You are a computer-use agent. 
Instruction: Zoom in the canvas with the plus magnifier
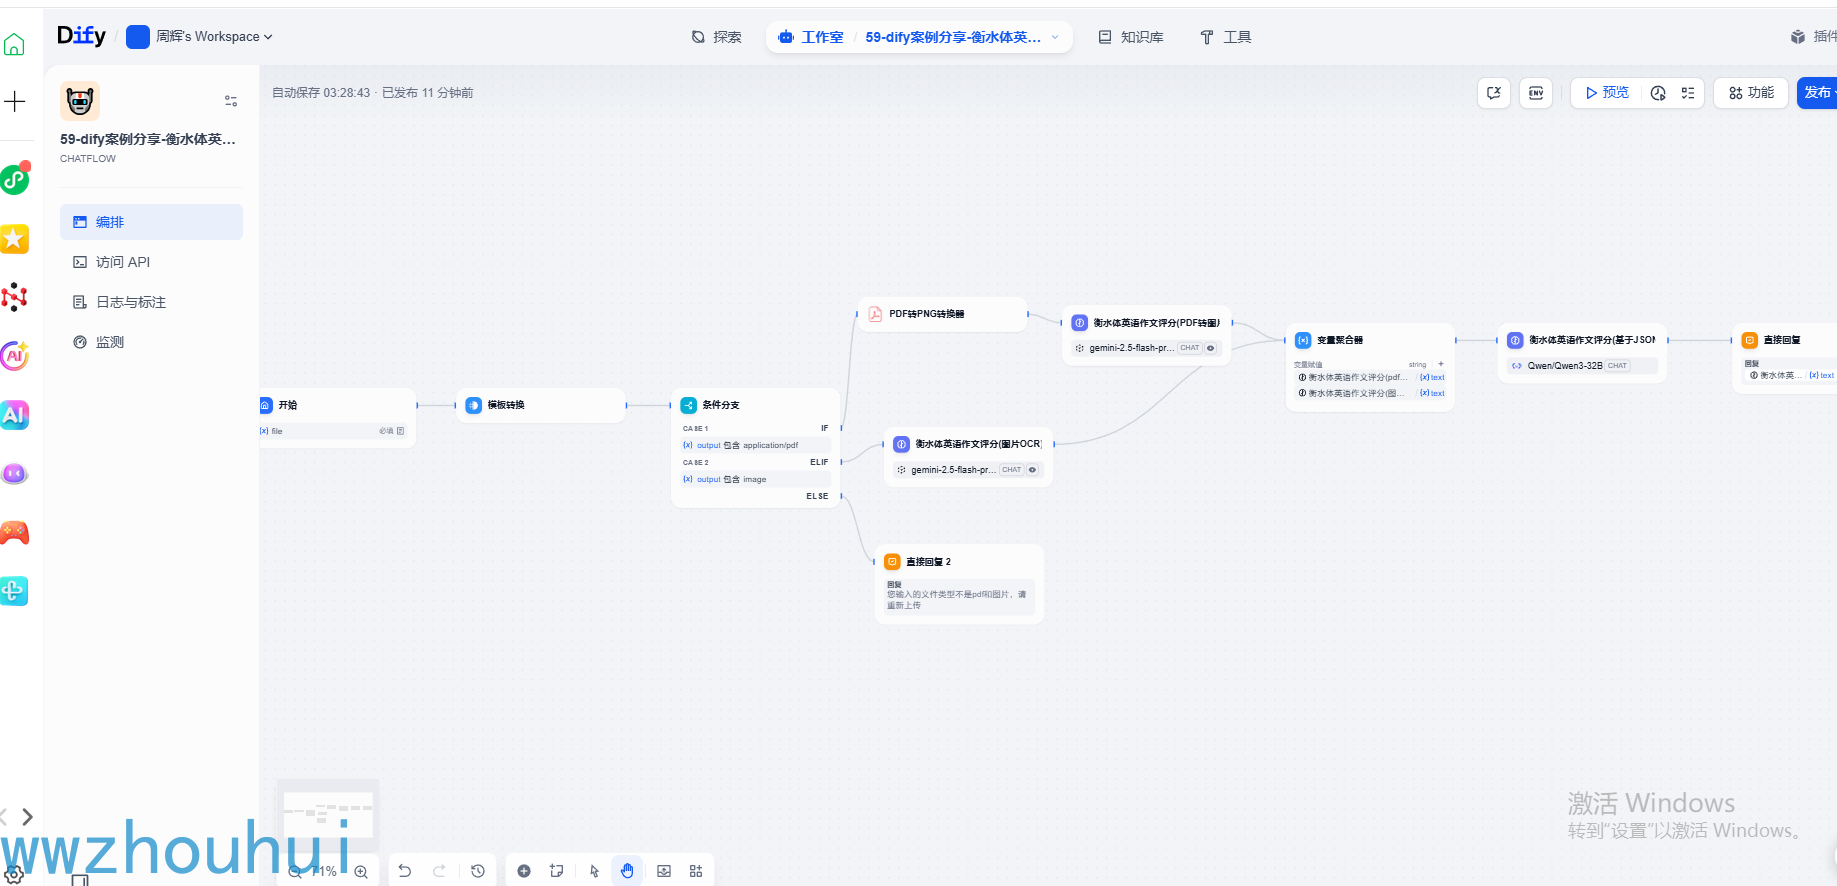pos(361,871)
